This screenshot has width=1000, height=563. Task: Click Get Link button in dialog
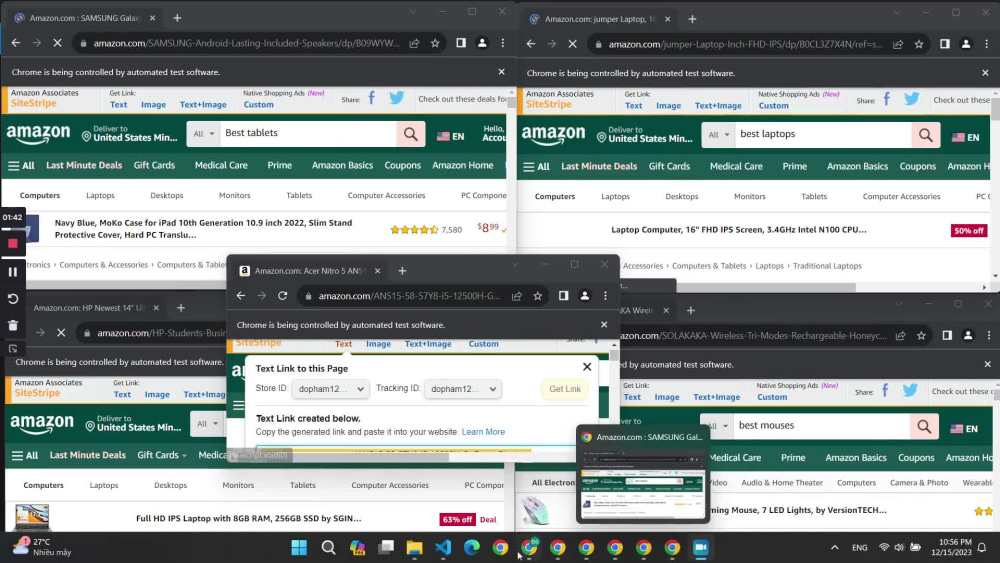point(565,389)
